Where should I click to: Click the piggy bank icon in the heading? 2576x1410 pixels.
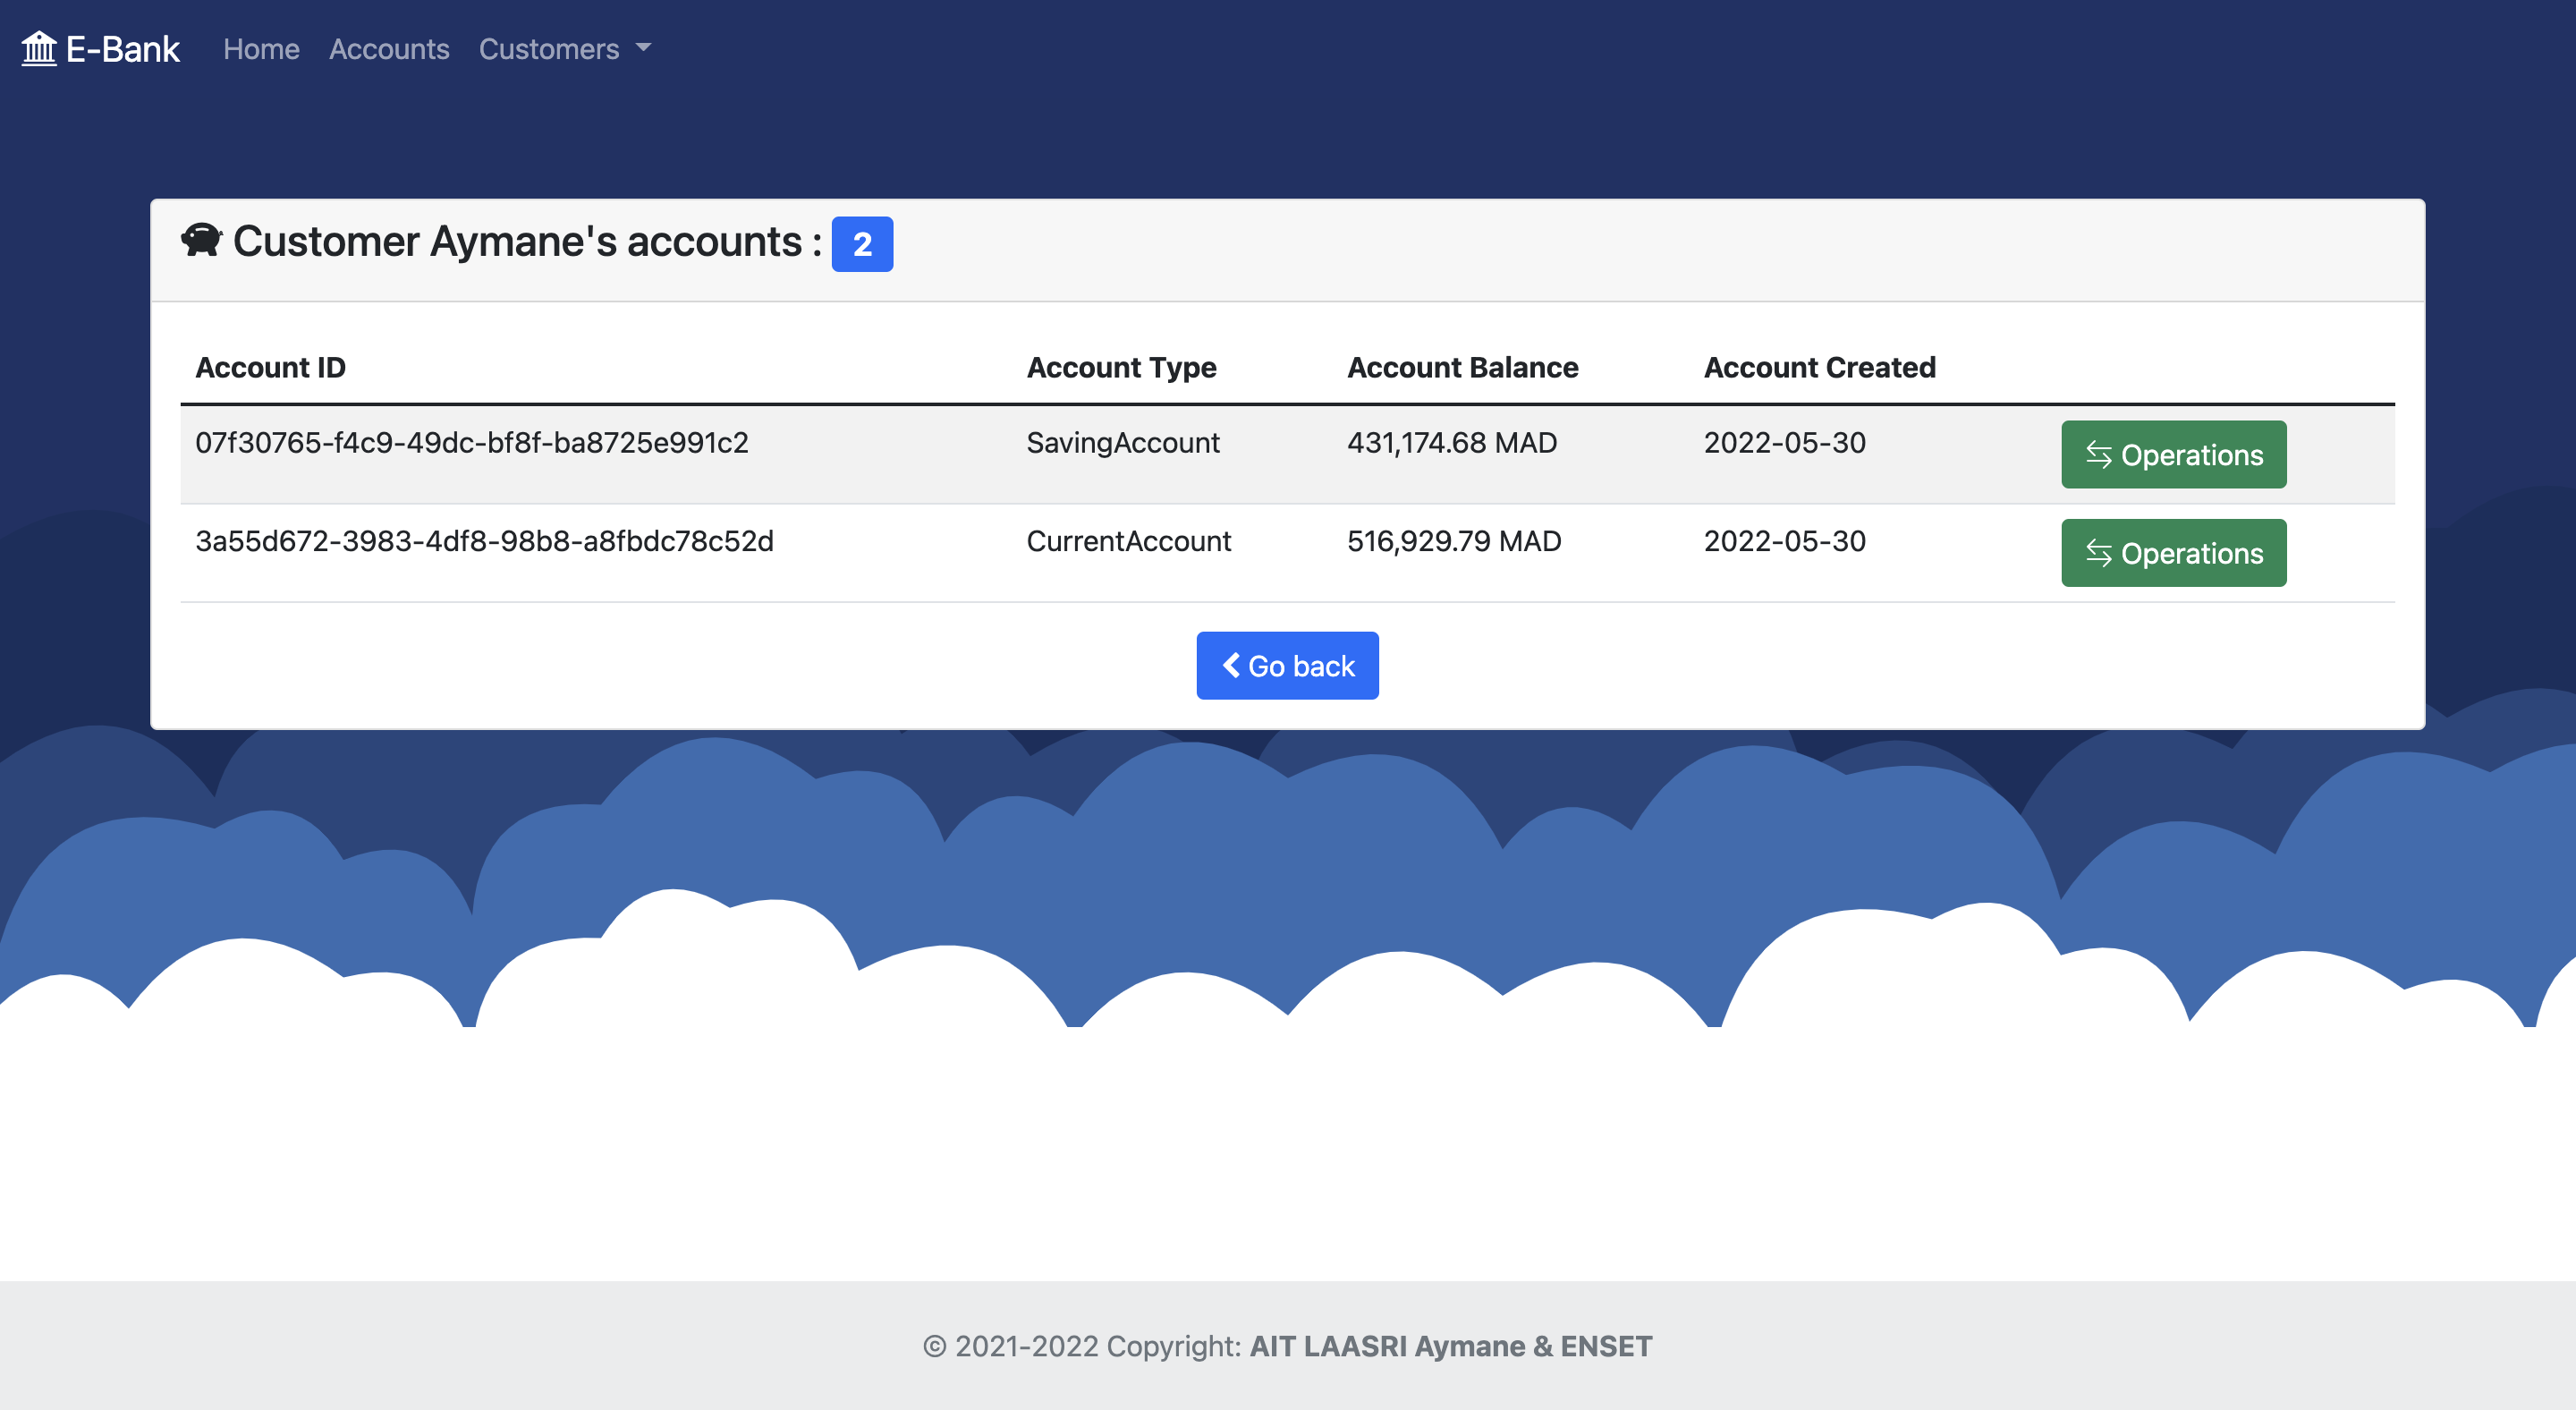point(201,240)
